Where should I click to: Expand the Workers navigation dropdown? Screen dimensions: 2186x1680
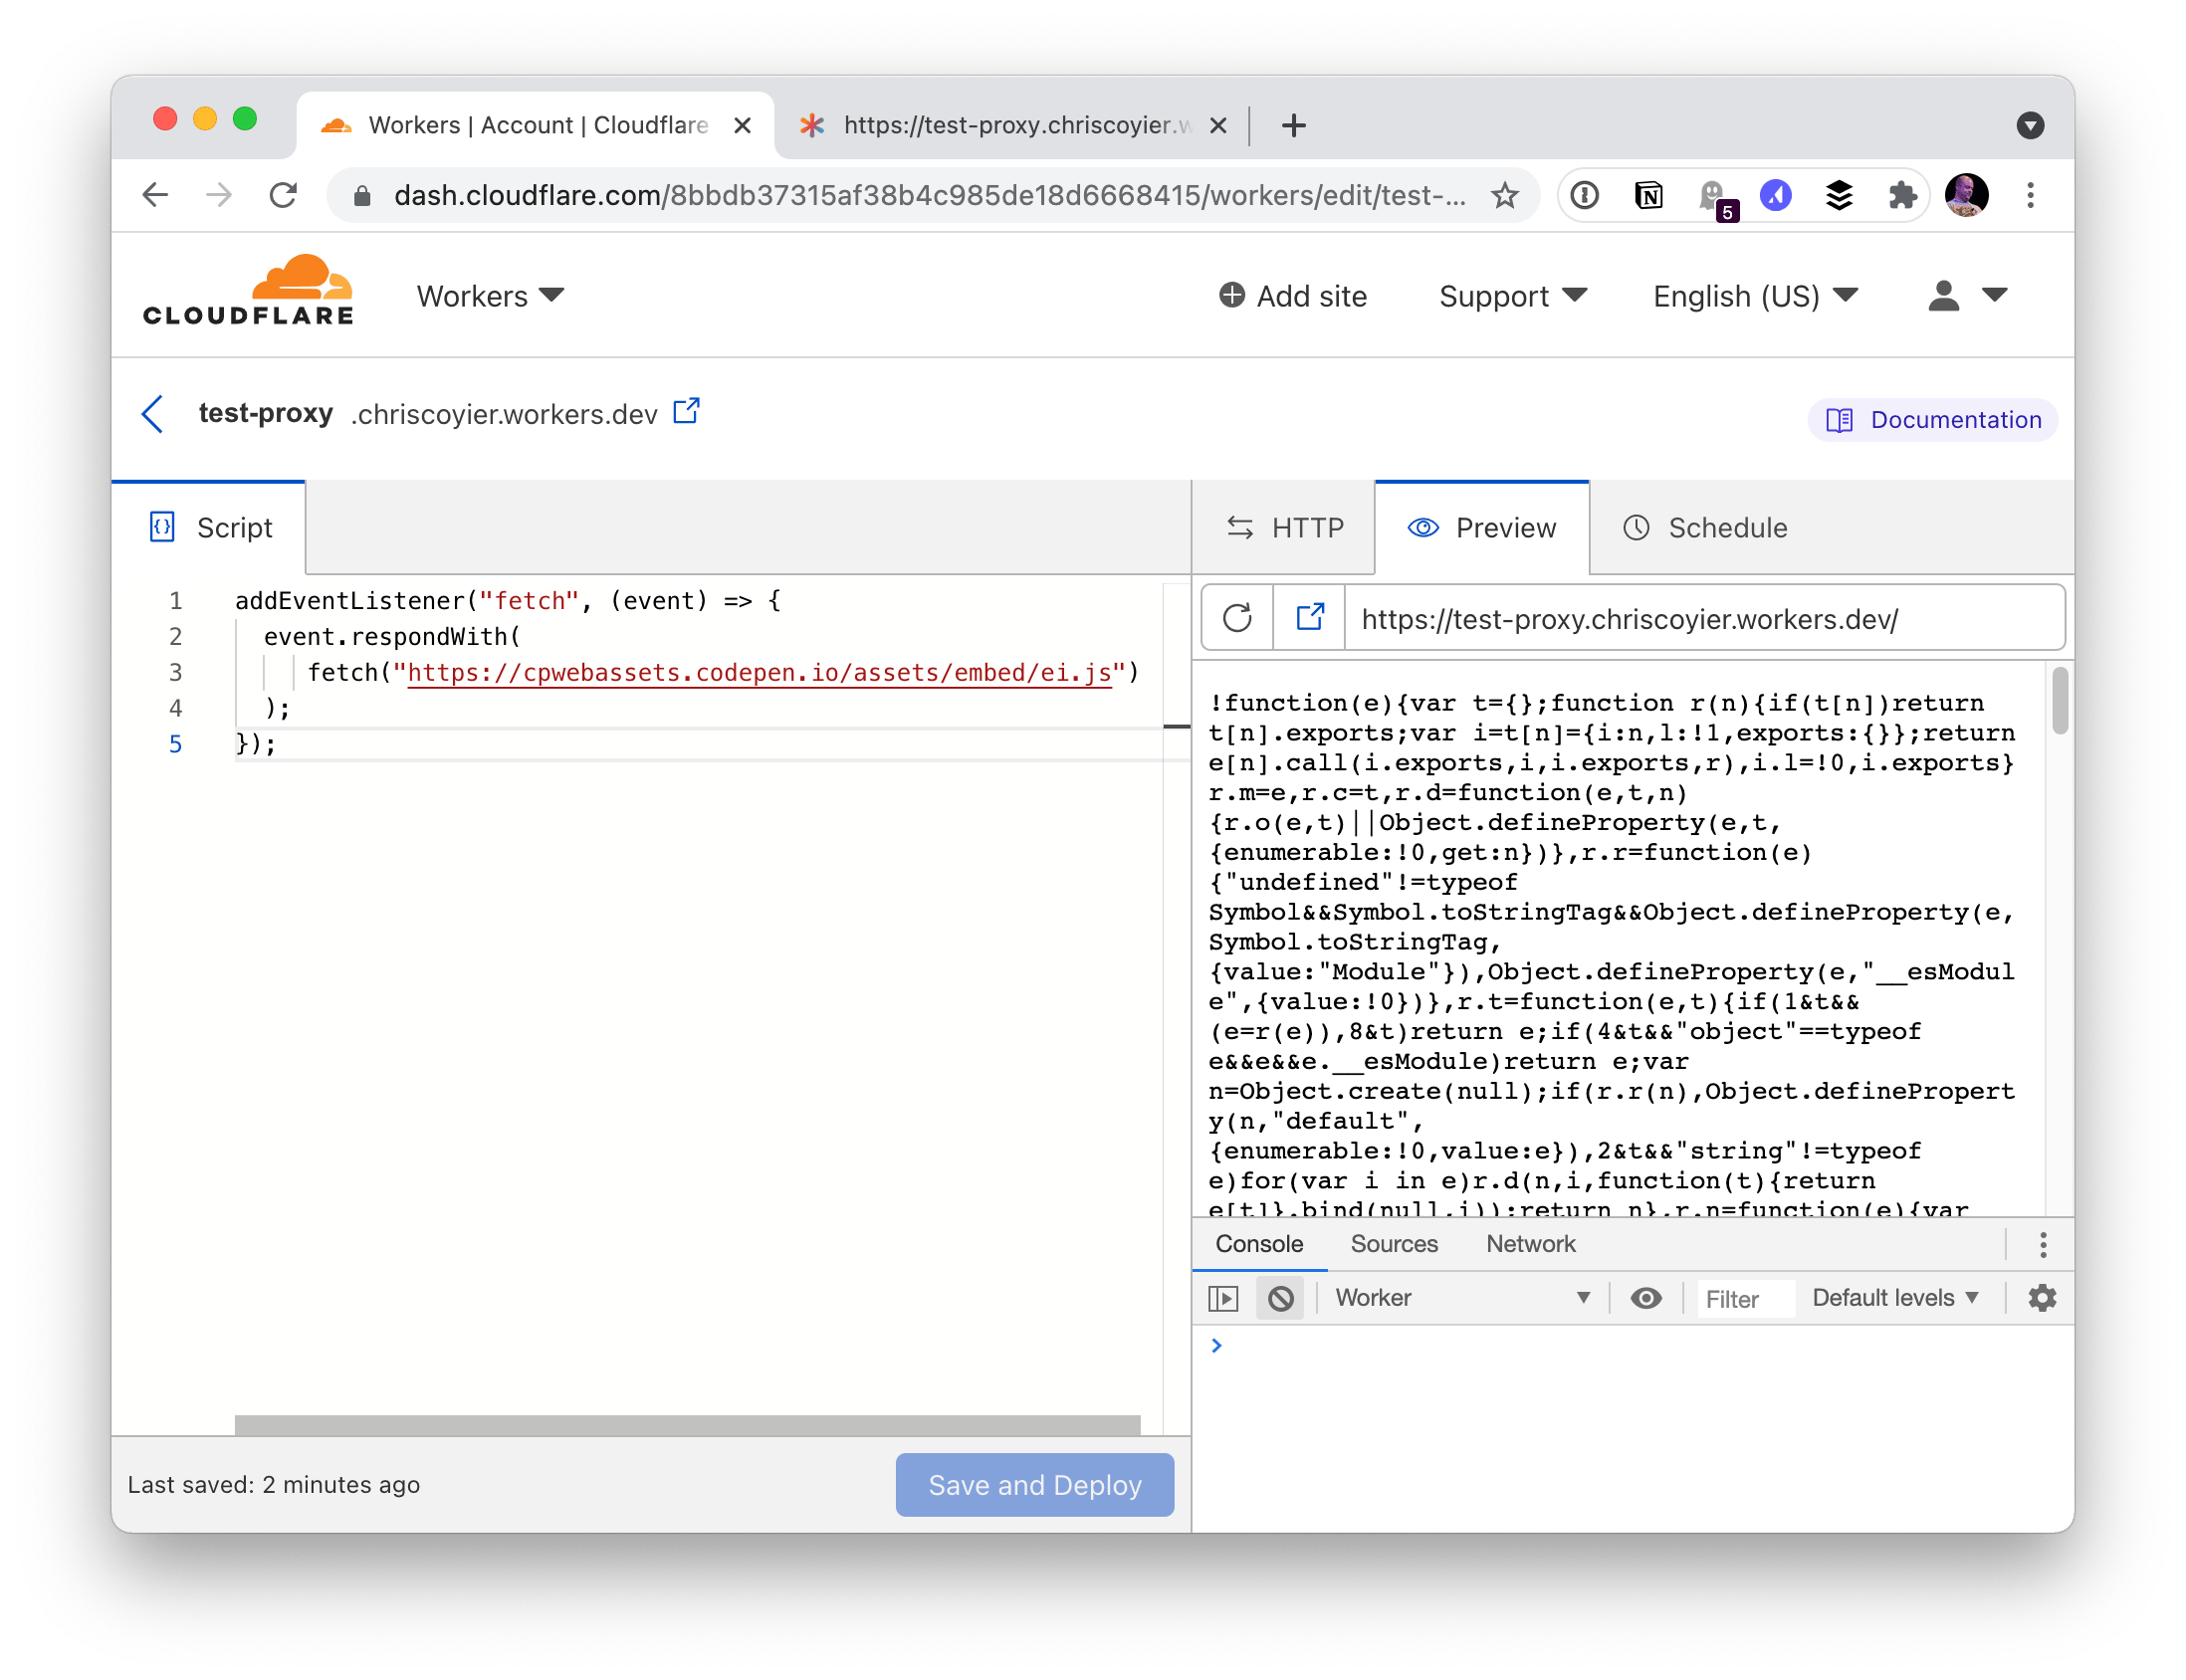tap(489, 295)
